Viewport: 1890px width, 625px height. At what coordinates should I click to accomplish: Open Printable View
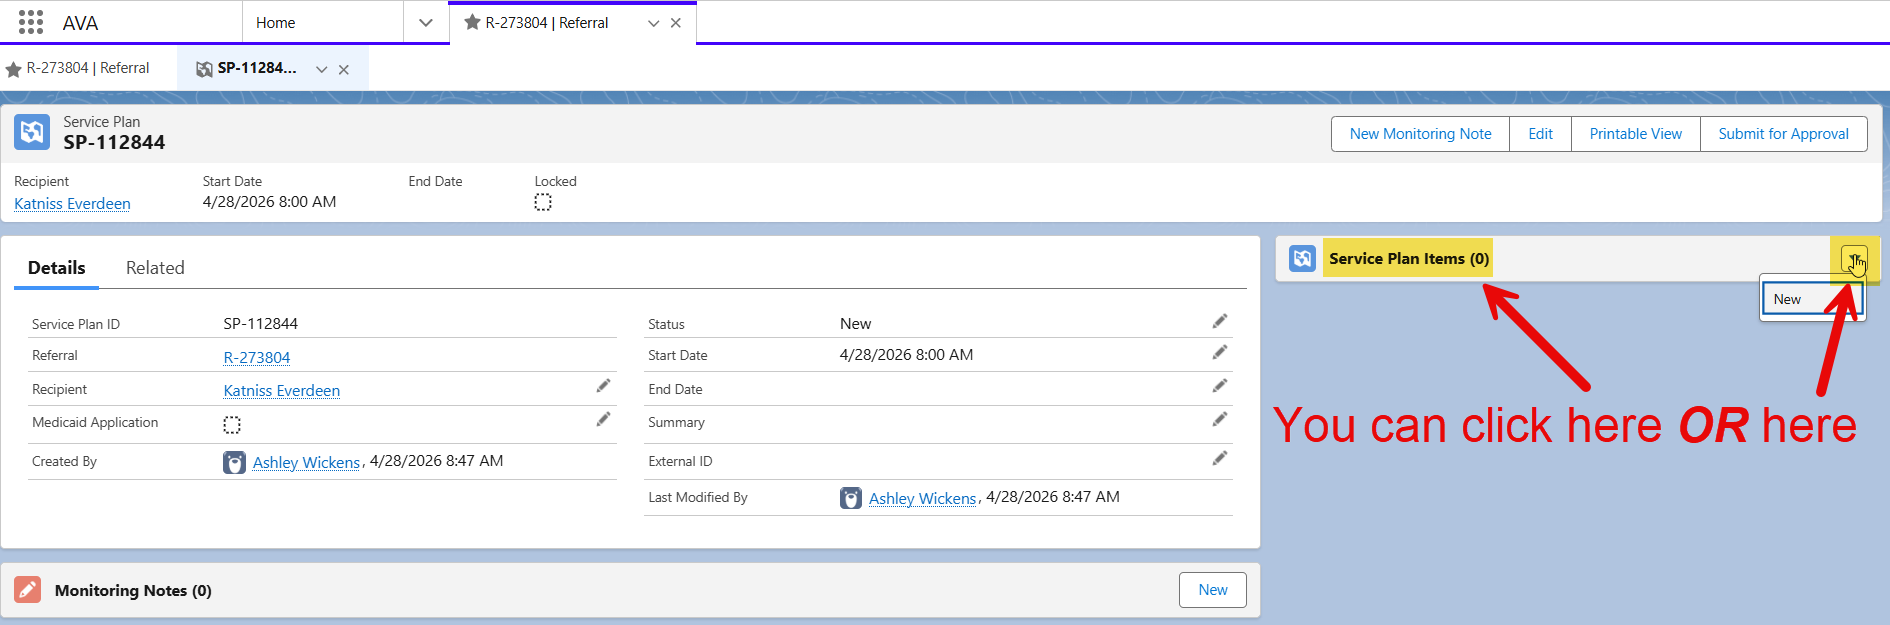[x=1636, y=134]
